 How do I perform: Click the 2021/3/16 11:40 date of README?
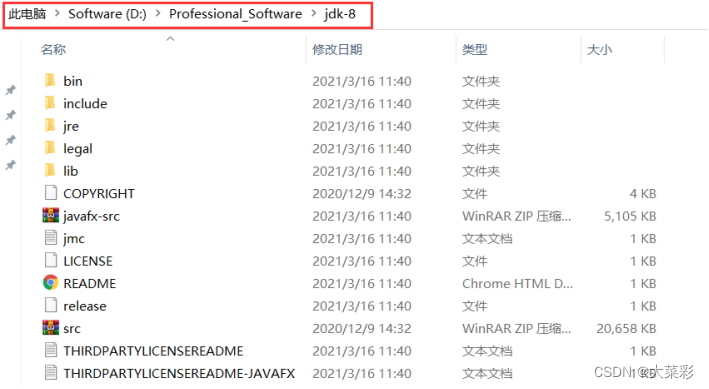click(x=362, y=284)
